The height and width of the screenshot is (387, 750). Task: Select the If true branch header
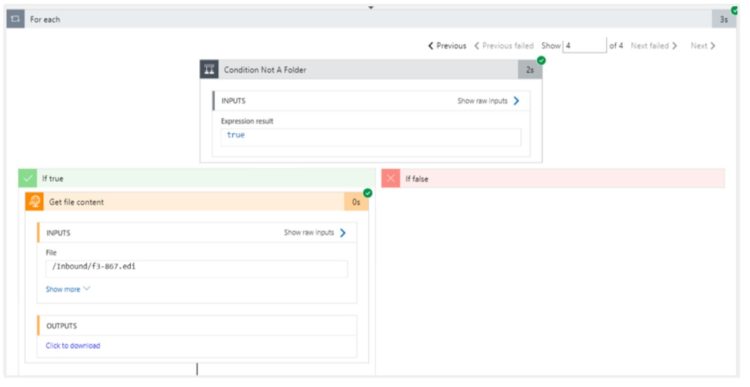click(x=197, y=178)
